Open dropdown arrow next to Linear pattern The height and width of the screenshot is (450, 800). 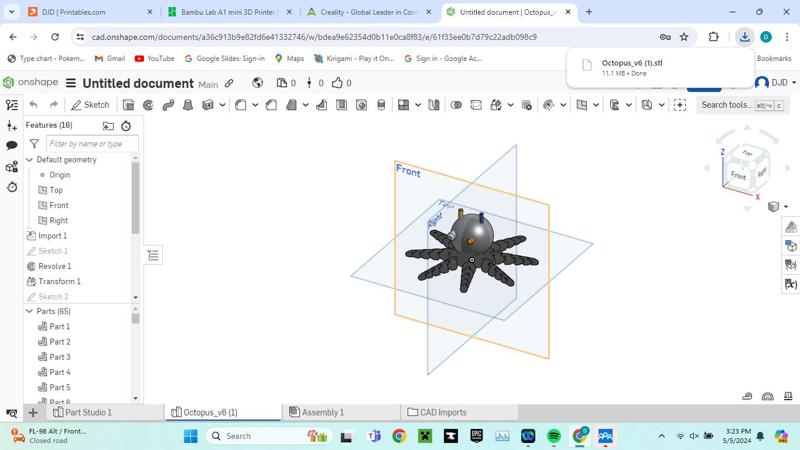pos(418,105)
